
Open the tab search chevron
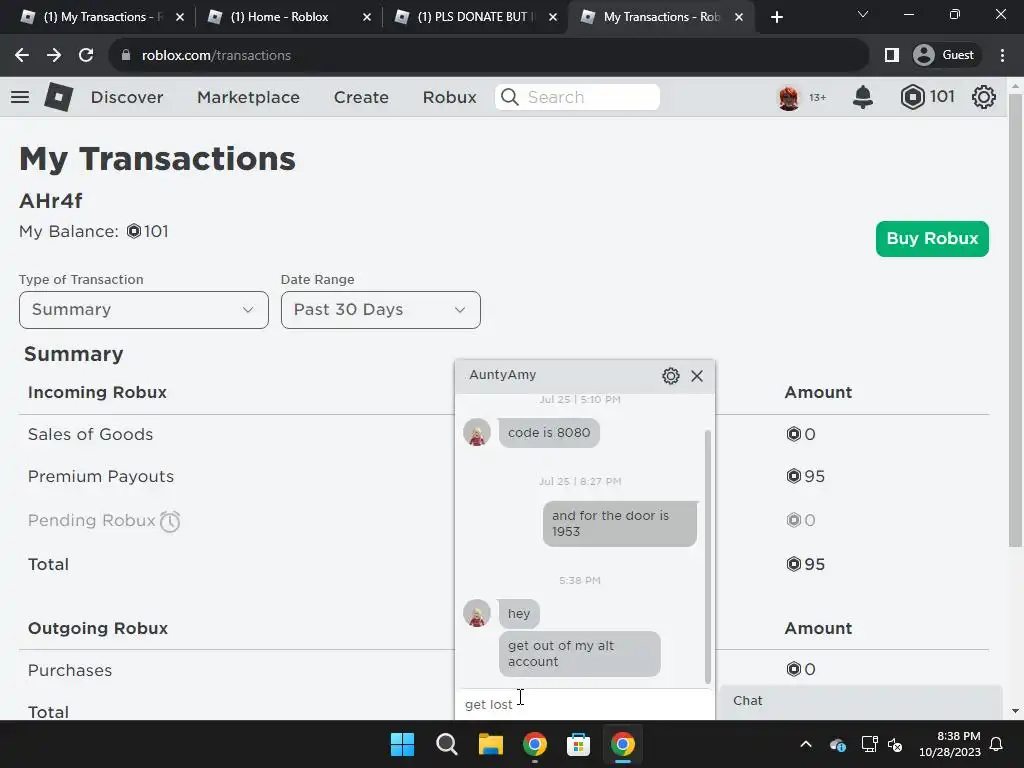coord(863,14)
